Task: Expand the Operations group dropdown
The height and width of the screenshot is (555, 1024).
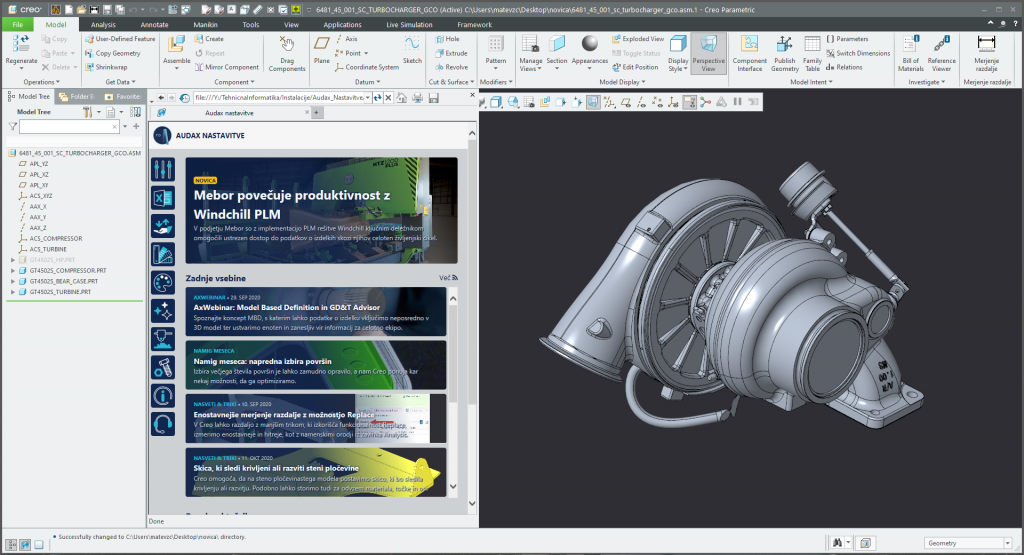Action: [41, 82]
